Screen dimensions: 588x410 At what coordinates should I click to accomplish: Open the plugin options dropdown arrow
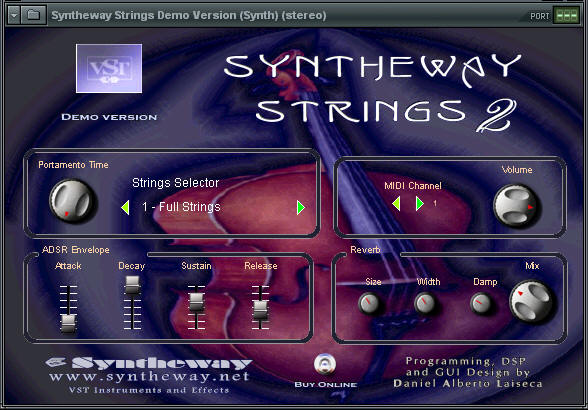point(14,15)
